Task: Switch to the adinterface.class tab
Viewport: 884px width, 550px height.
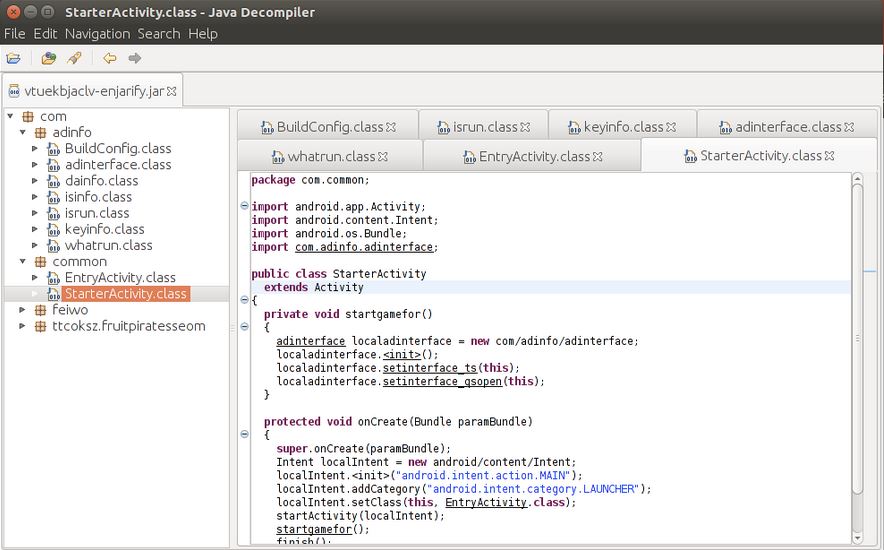Action: [786, 127]
